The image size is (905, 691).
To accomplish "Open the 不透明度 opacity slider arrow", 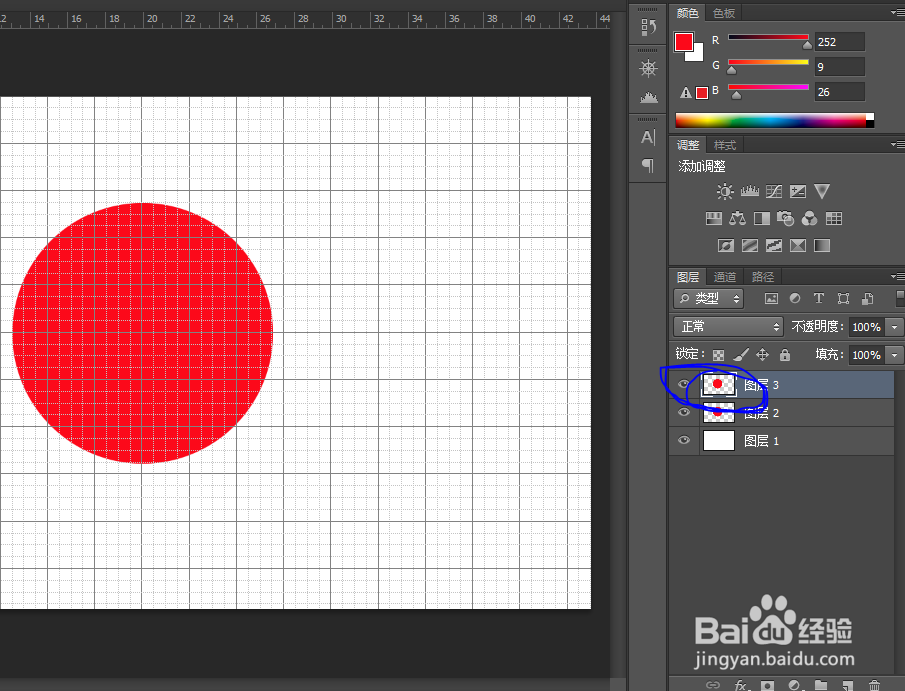I will pyautogui.click(x=895, y=327).
